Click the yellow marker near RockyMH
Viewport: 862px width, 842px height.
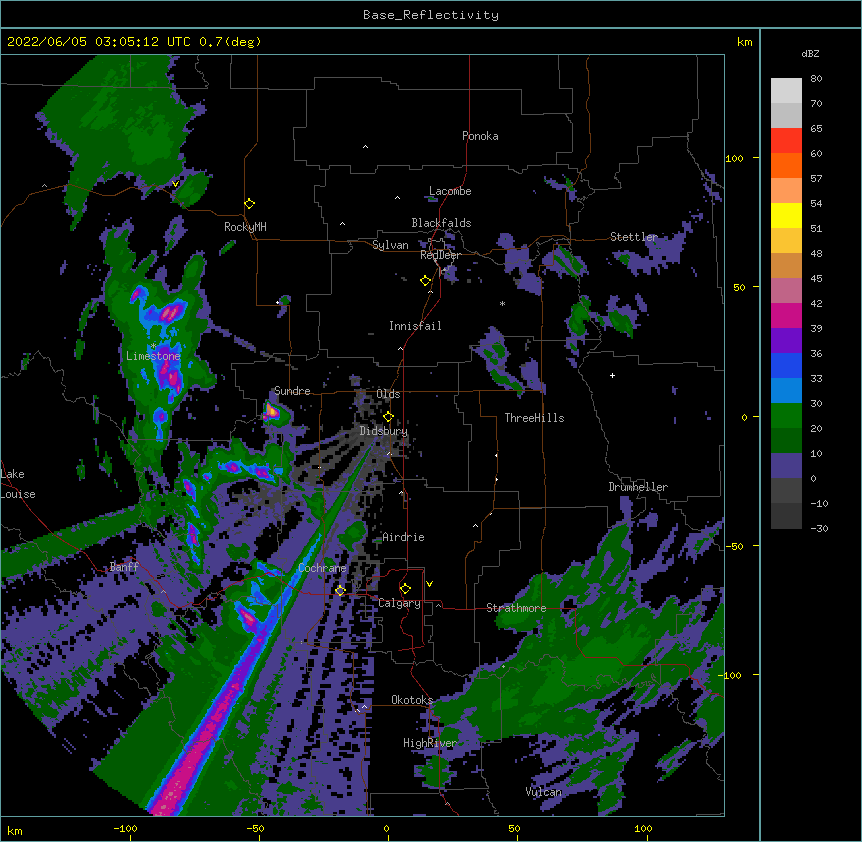pyautogui.click(x=250, y=204)
